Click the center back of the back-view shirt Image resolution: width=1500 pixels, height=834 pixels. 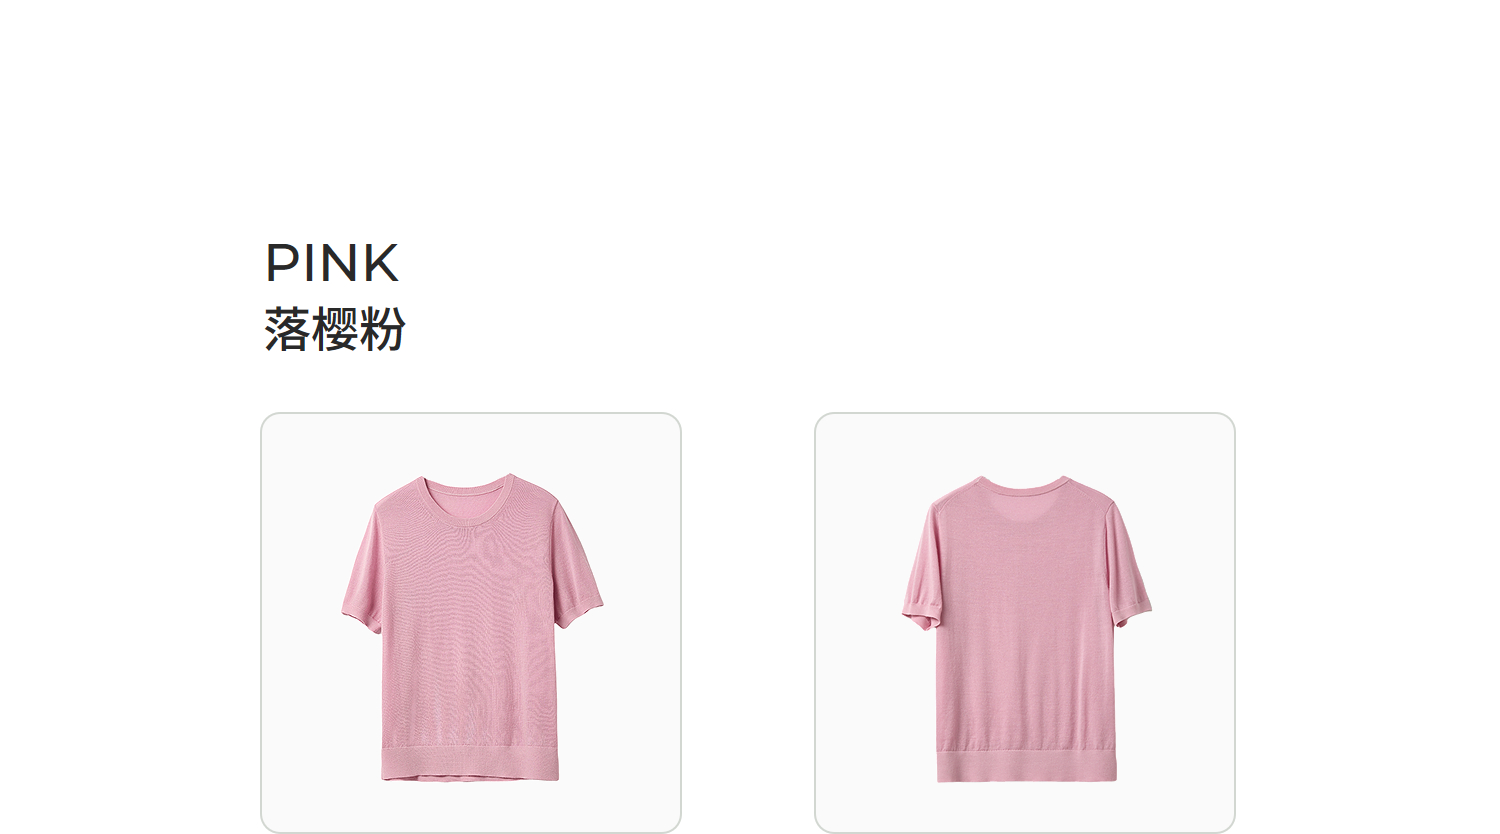click(x=1025, y=620)
